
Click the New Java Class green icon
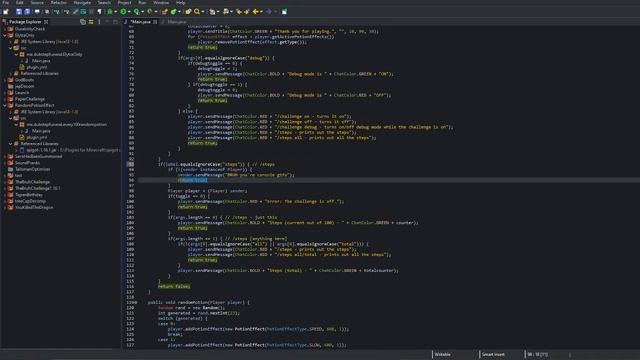pos(173,12)
